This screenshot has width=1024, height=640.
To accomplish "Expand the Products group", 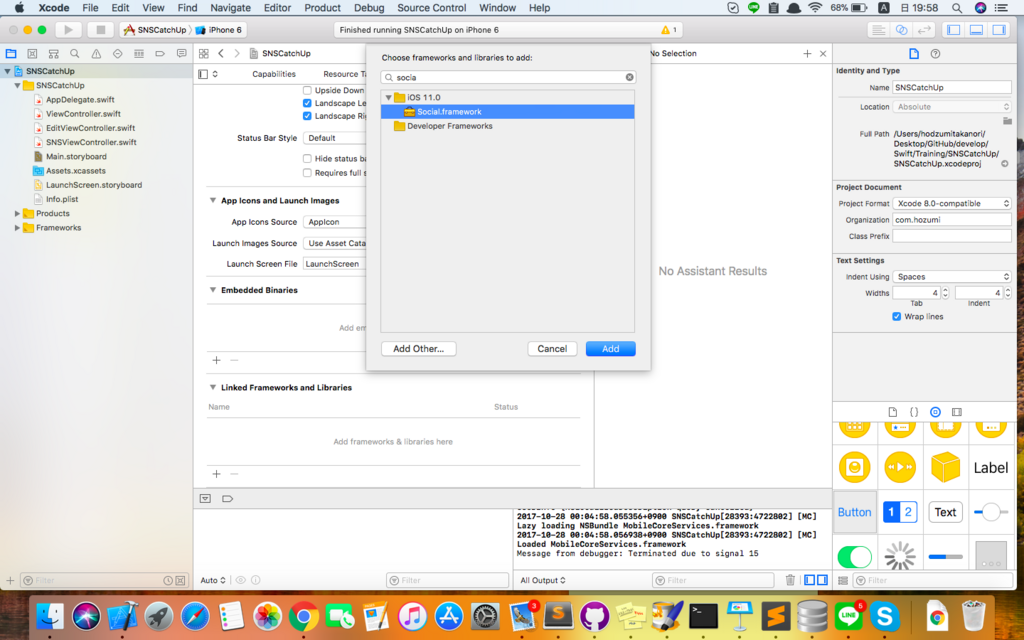I will [x=17, y=214].
